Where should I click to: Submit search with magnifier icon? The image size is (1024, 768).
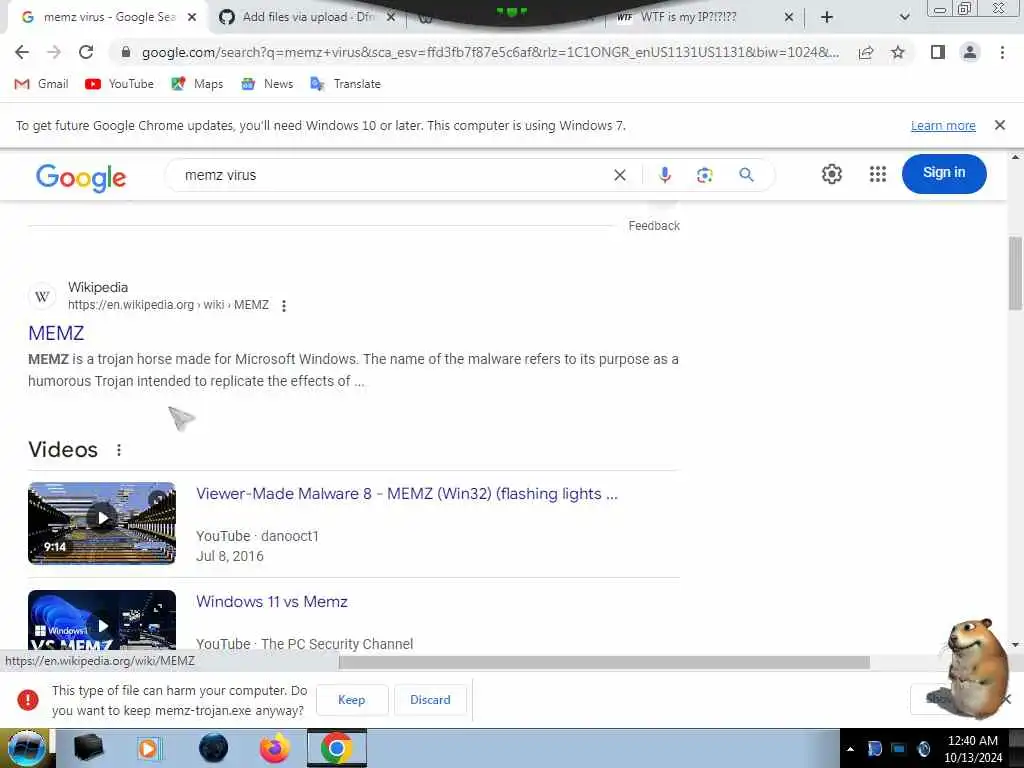click(x=746, y=175)
